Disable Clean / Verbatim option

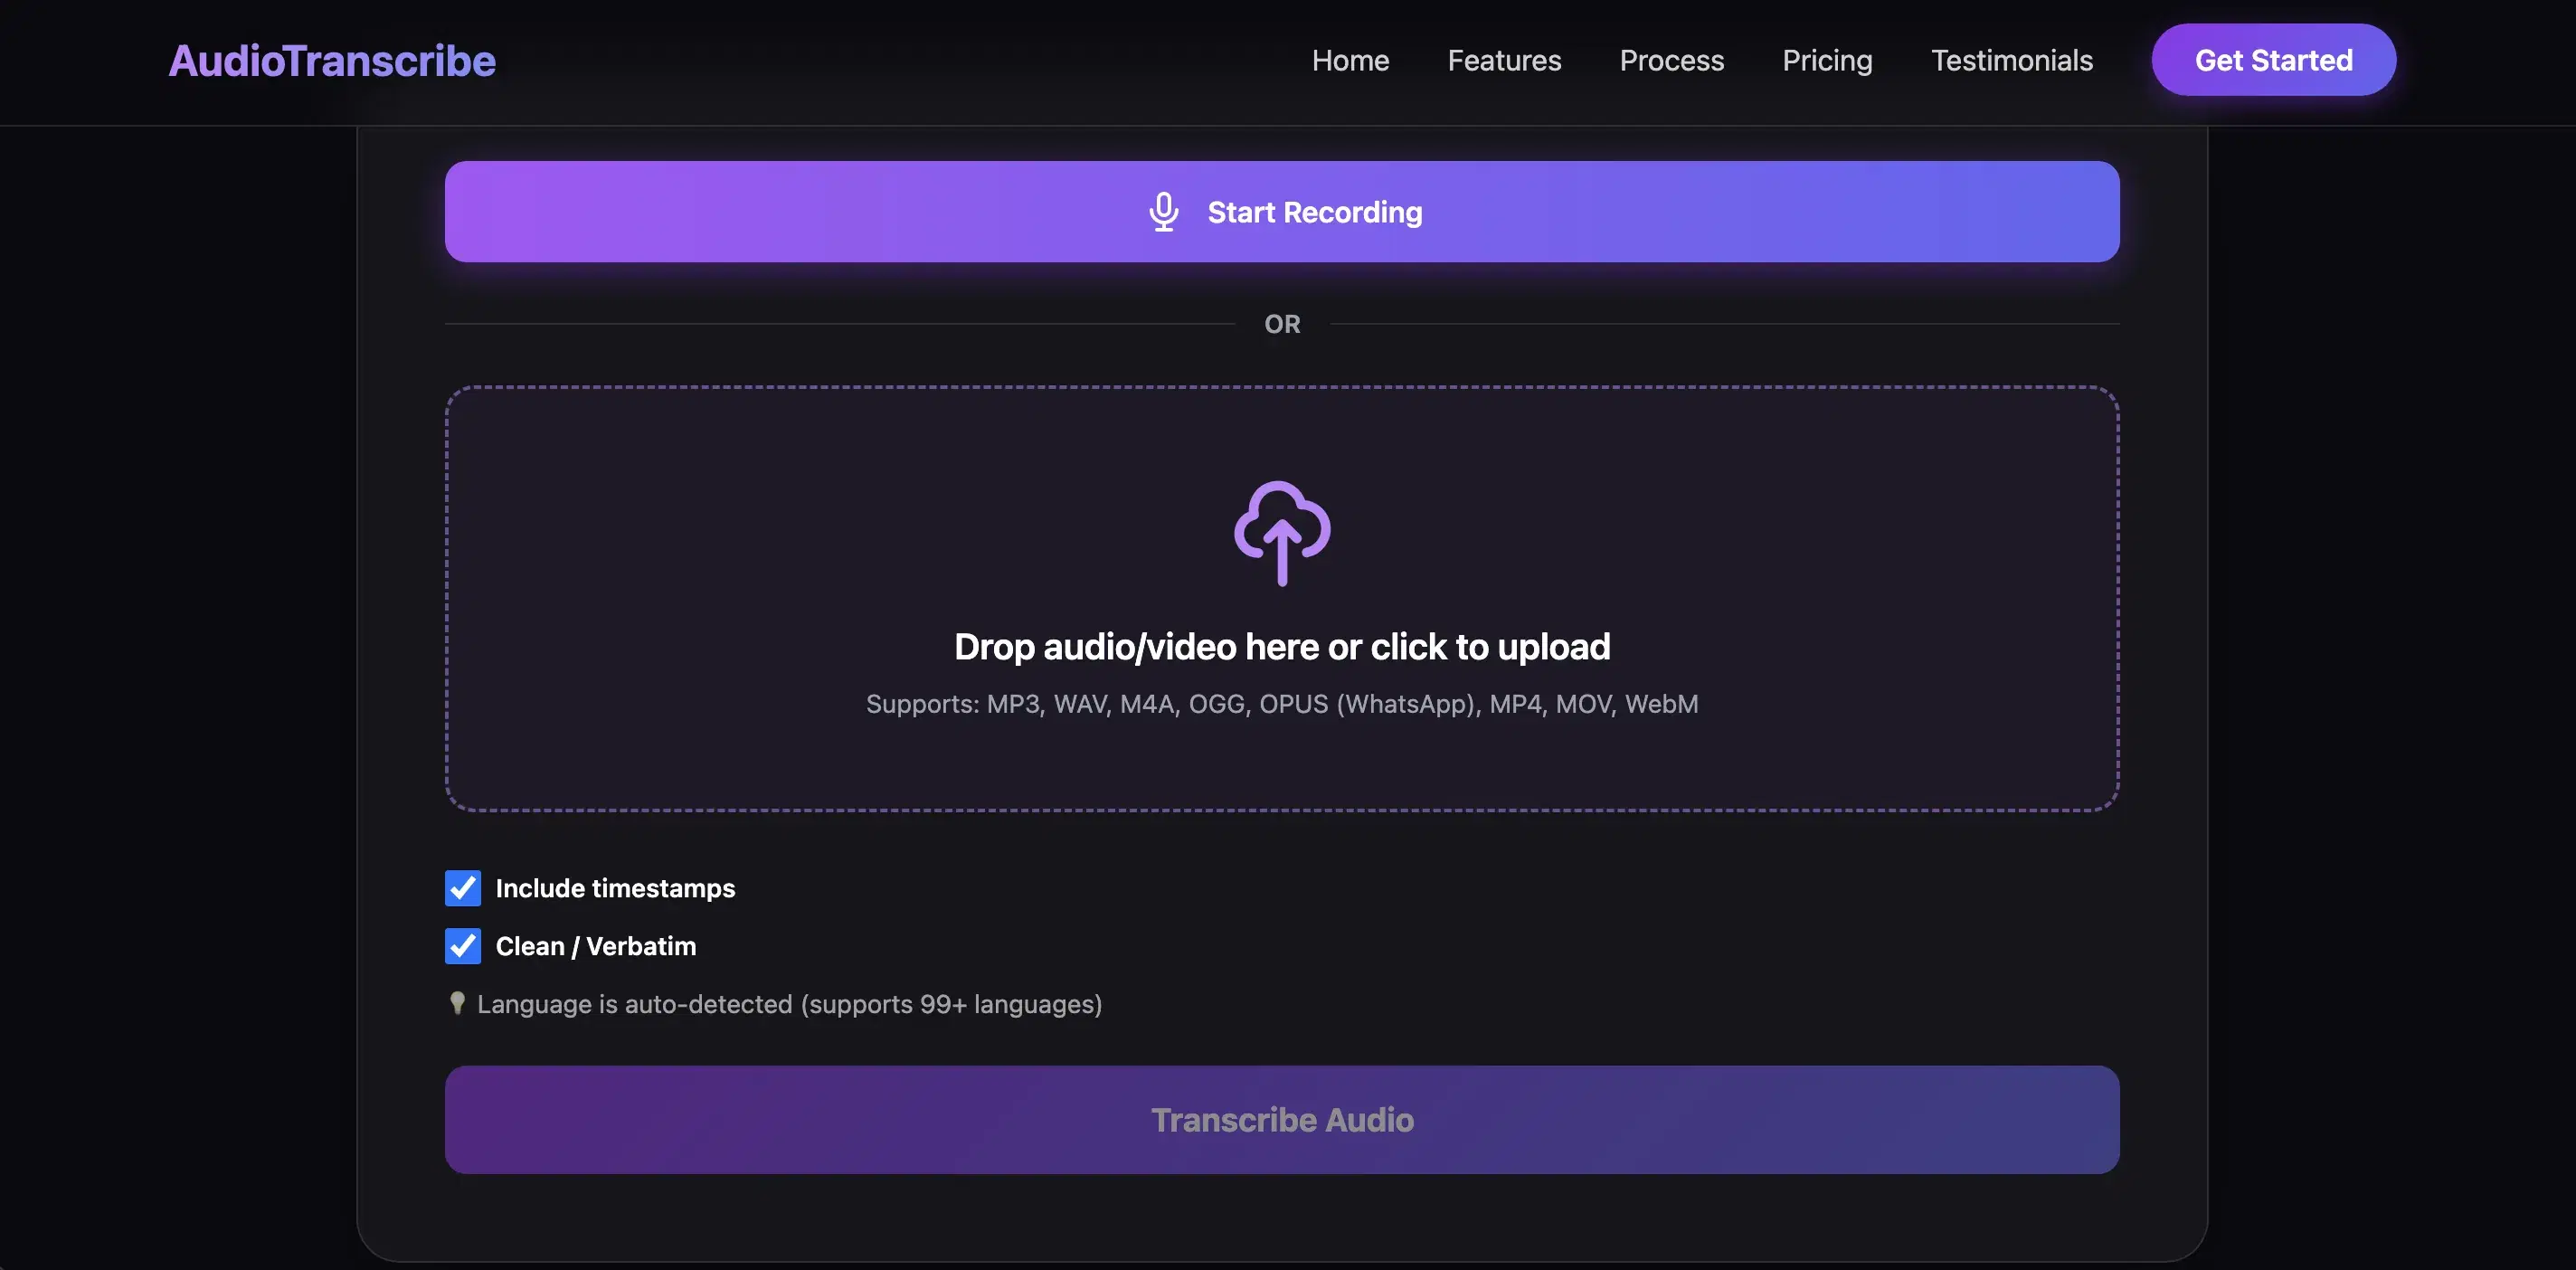click(462, 946)
